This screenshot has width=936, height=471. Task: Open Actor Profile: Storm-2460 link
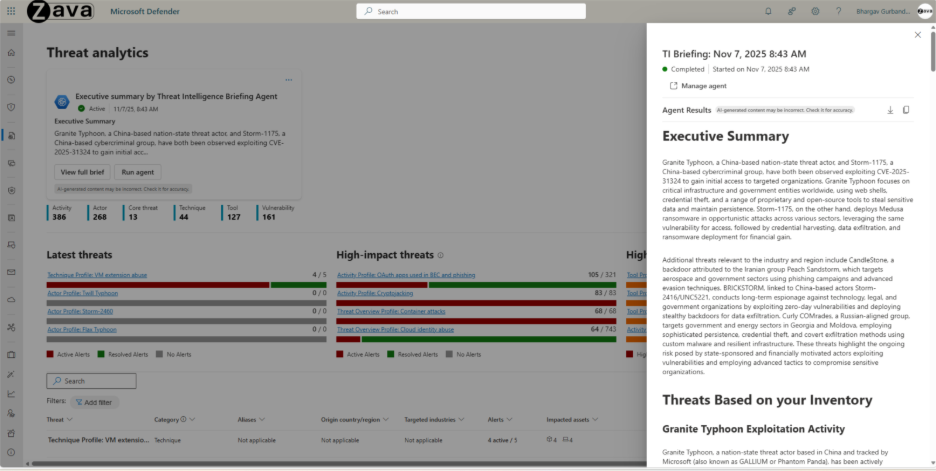80,311
